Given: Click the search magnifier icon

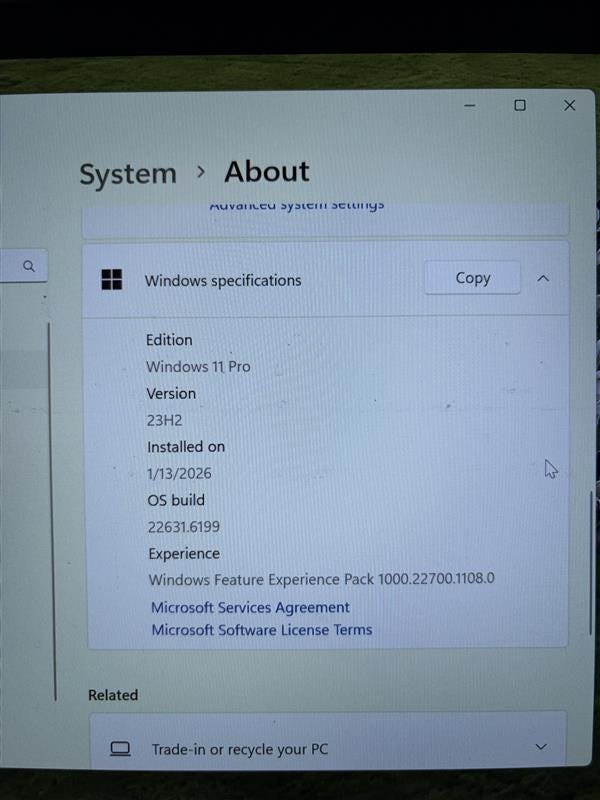Looking at the screenshot, I should click(29, 266).
